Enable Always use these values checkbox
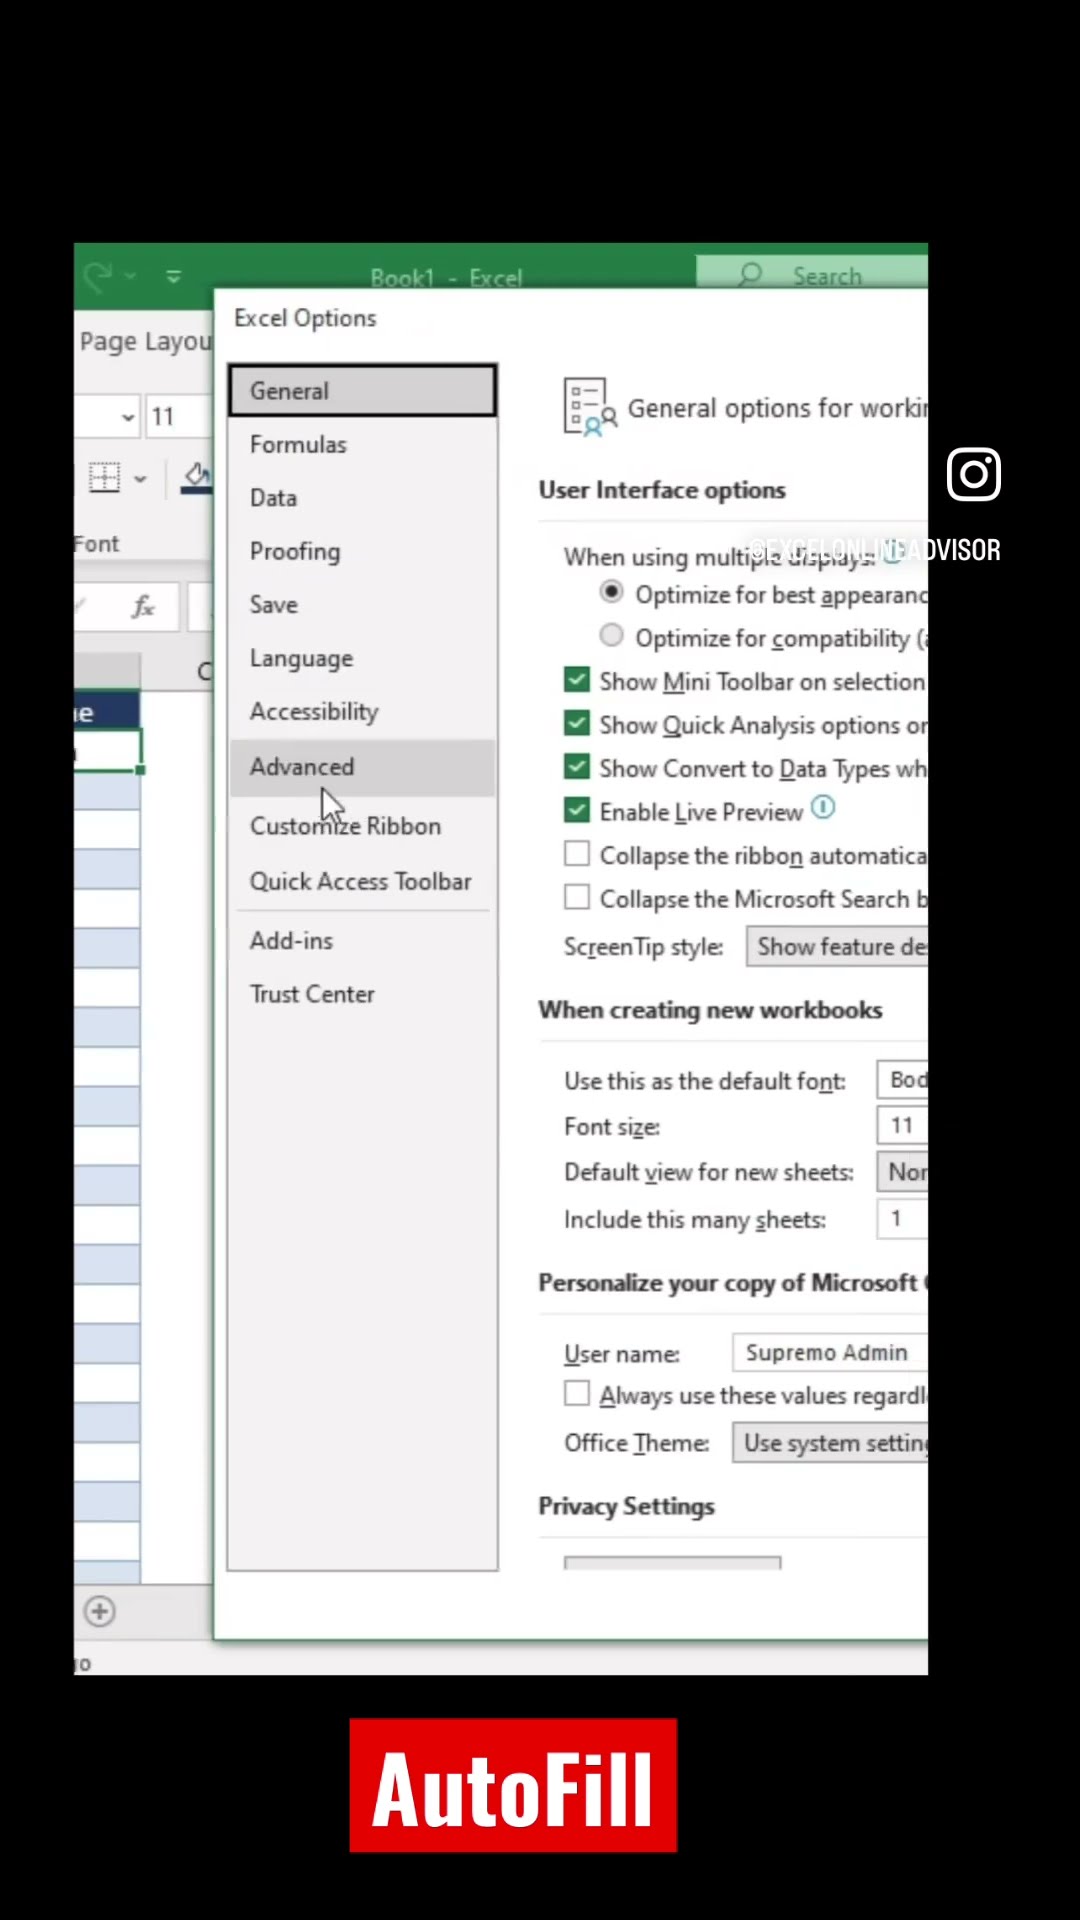 point(577,1394)
